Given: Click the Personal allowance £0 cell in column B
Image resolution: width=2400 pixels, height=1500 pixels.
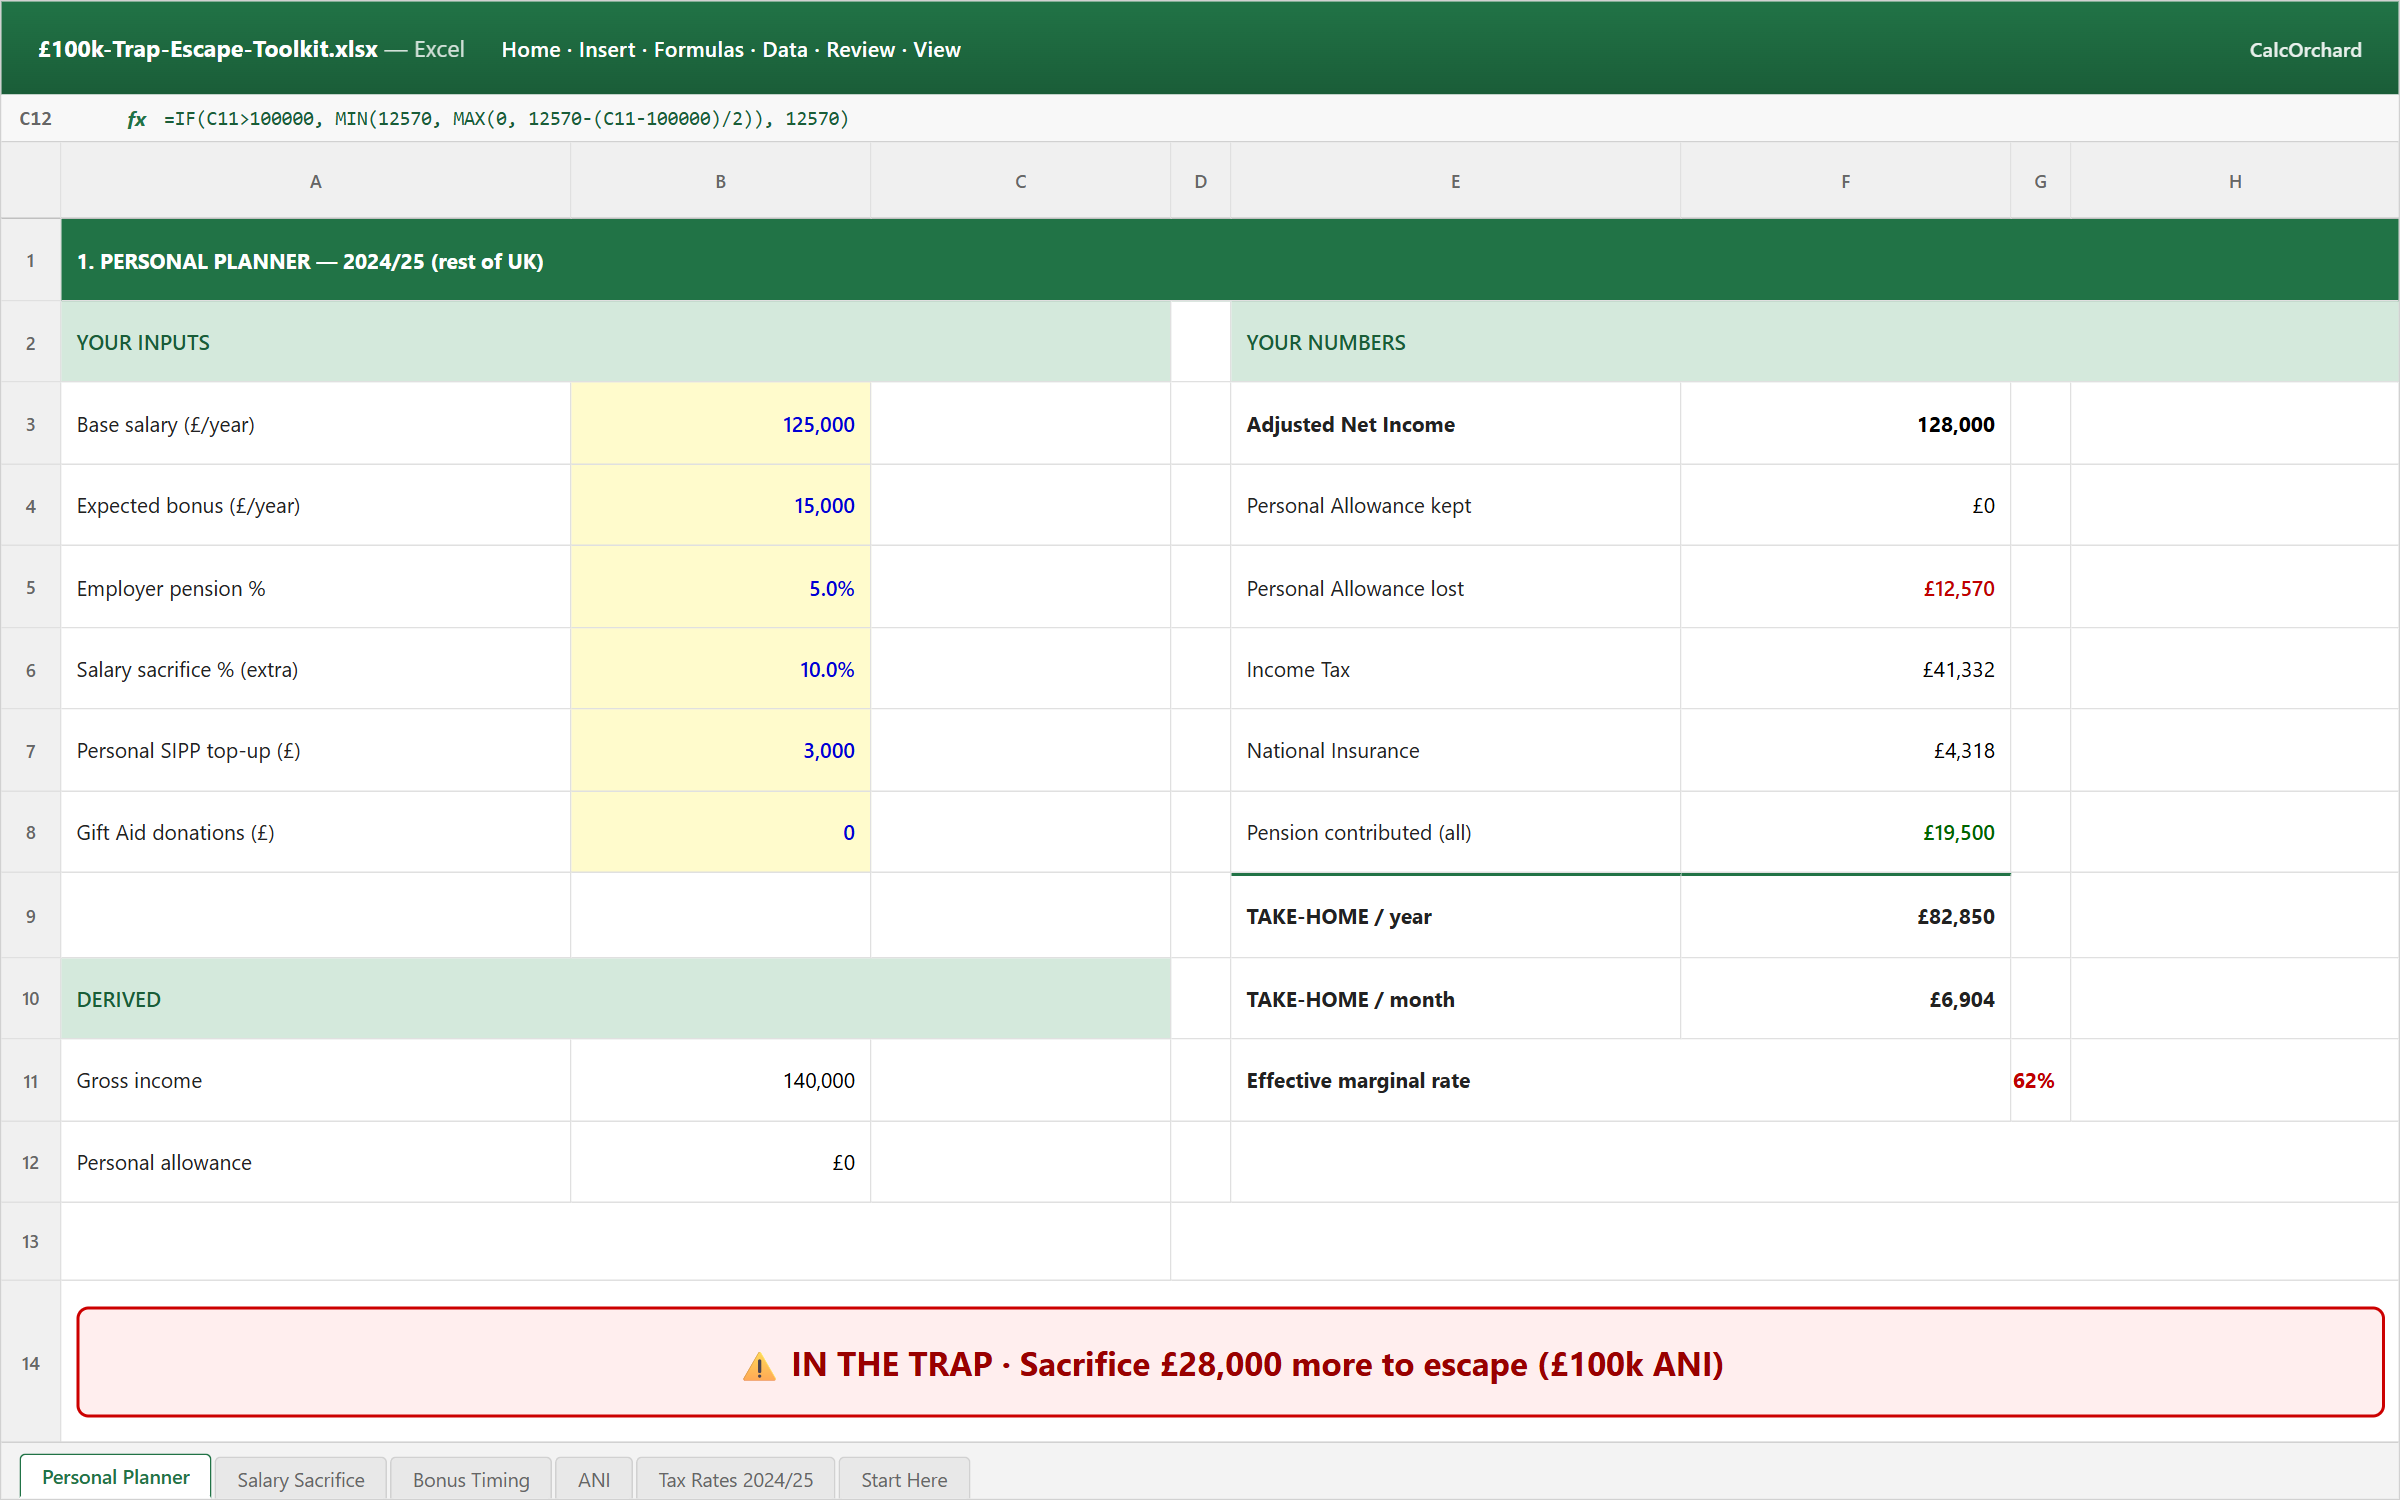Looking at the screenshot, I should (720, 1162).
